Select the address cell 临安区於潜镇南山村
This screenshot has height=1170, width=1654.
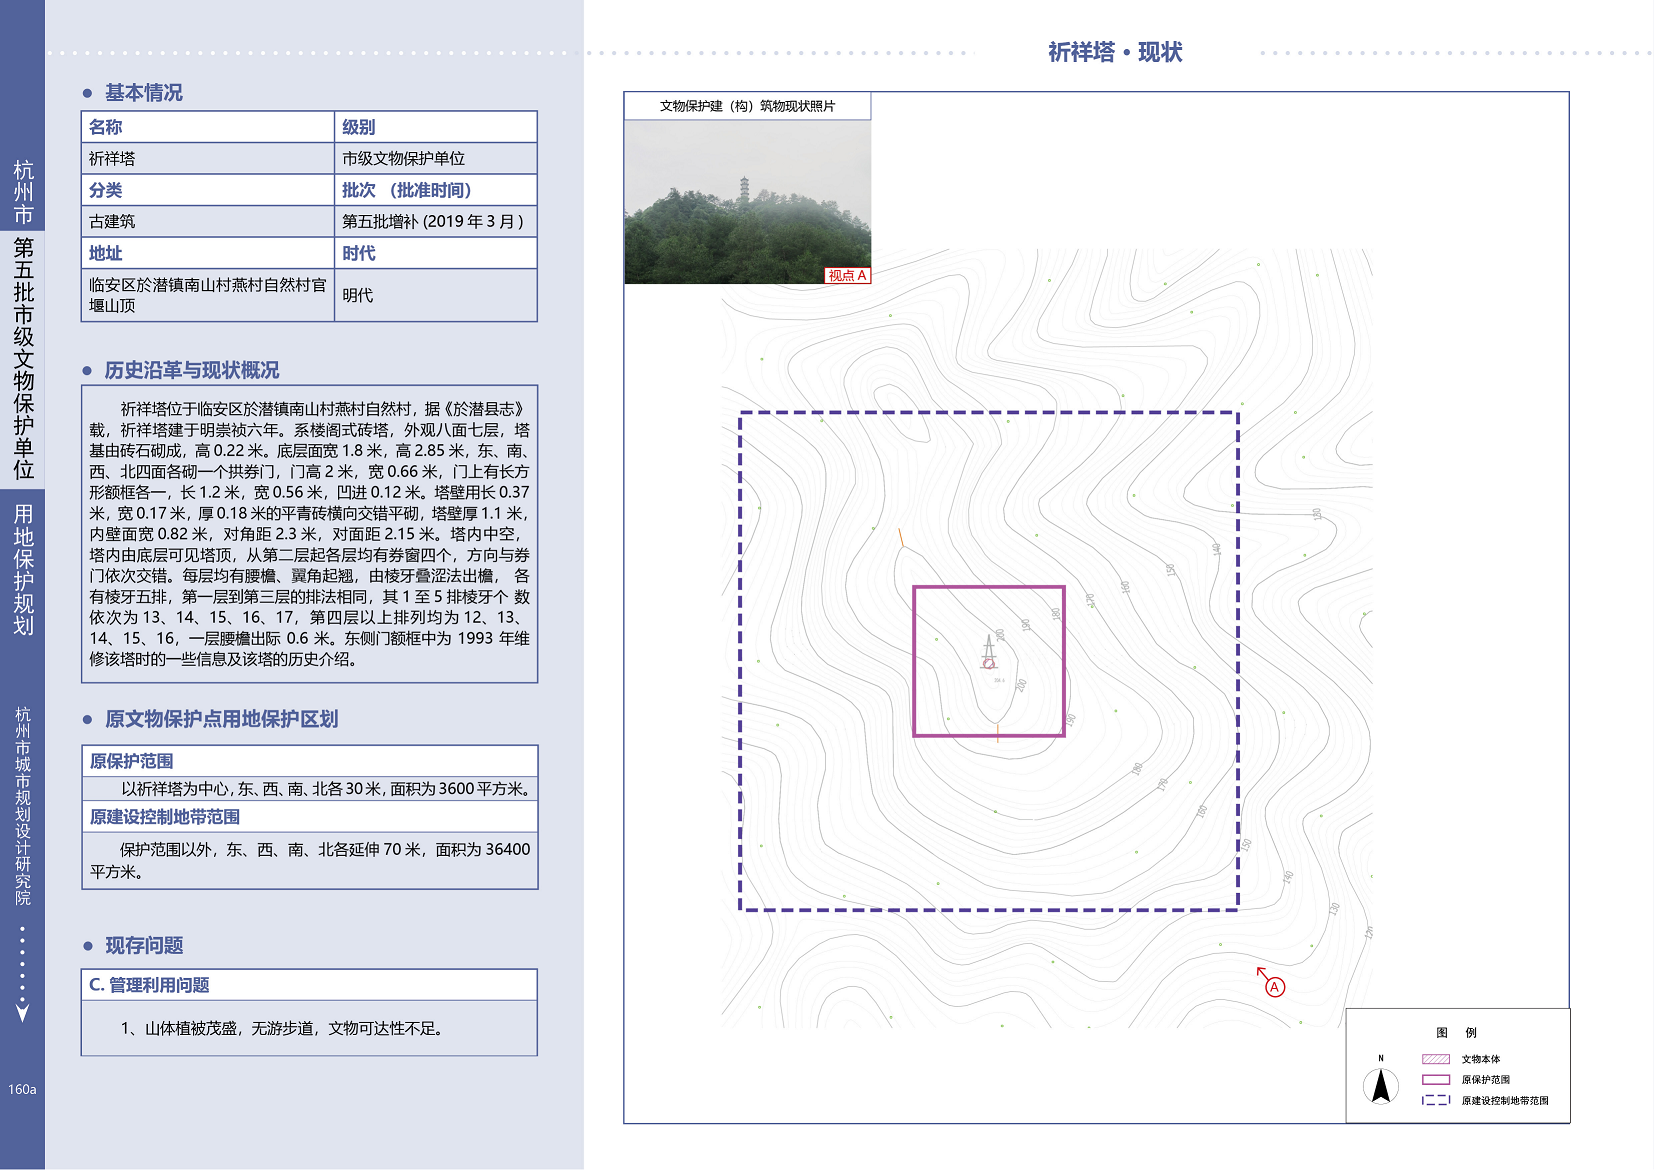click(x=207, y=295)
